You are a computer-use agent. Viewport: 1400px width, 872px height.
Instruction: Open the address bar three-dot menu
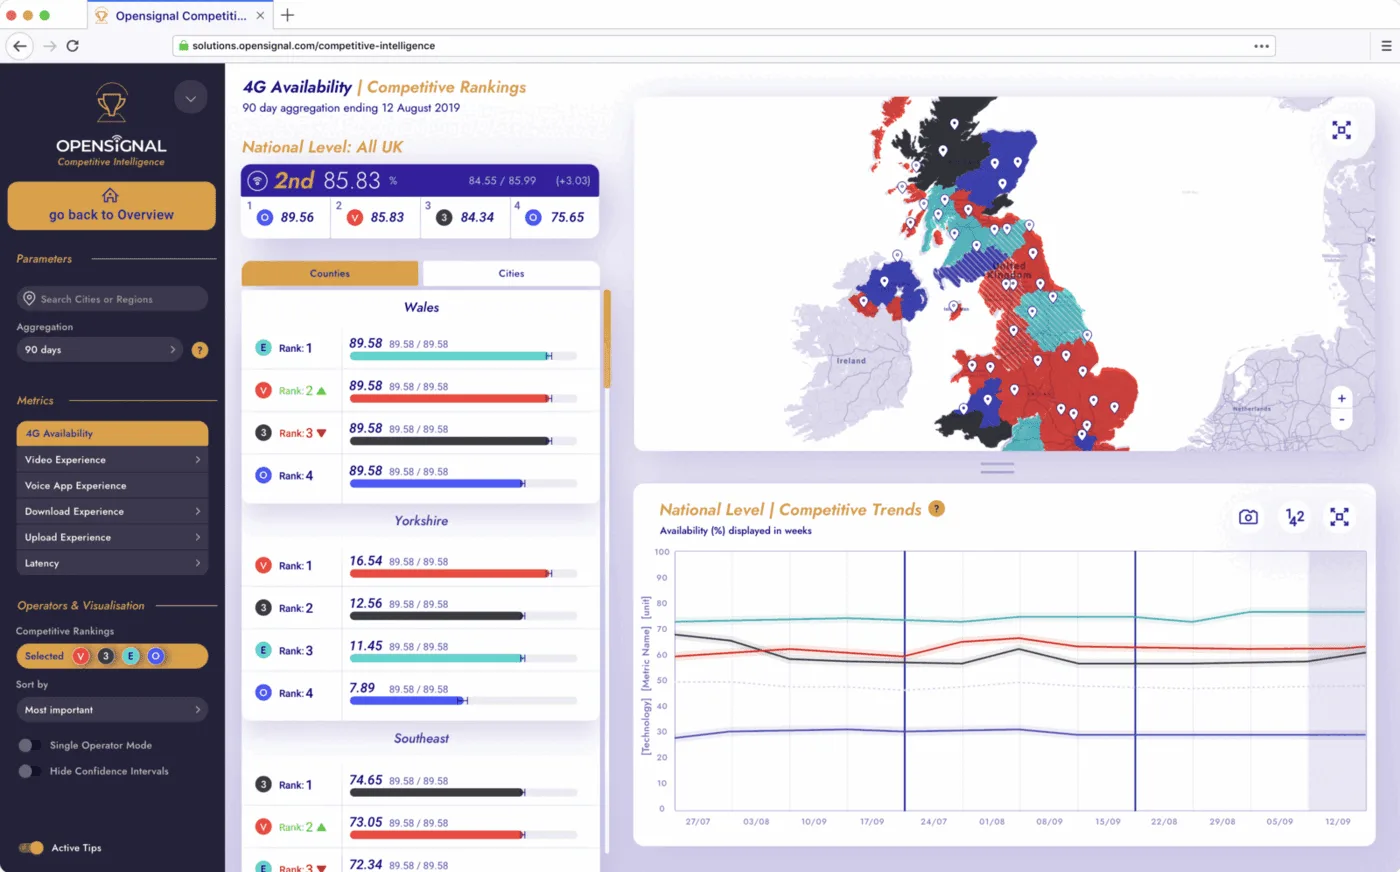[x=1262, y=46]
